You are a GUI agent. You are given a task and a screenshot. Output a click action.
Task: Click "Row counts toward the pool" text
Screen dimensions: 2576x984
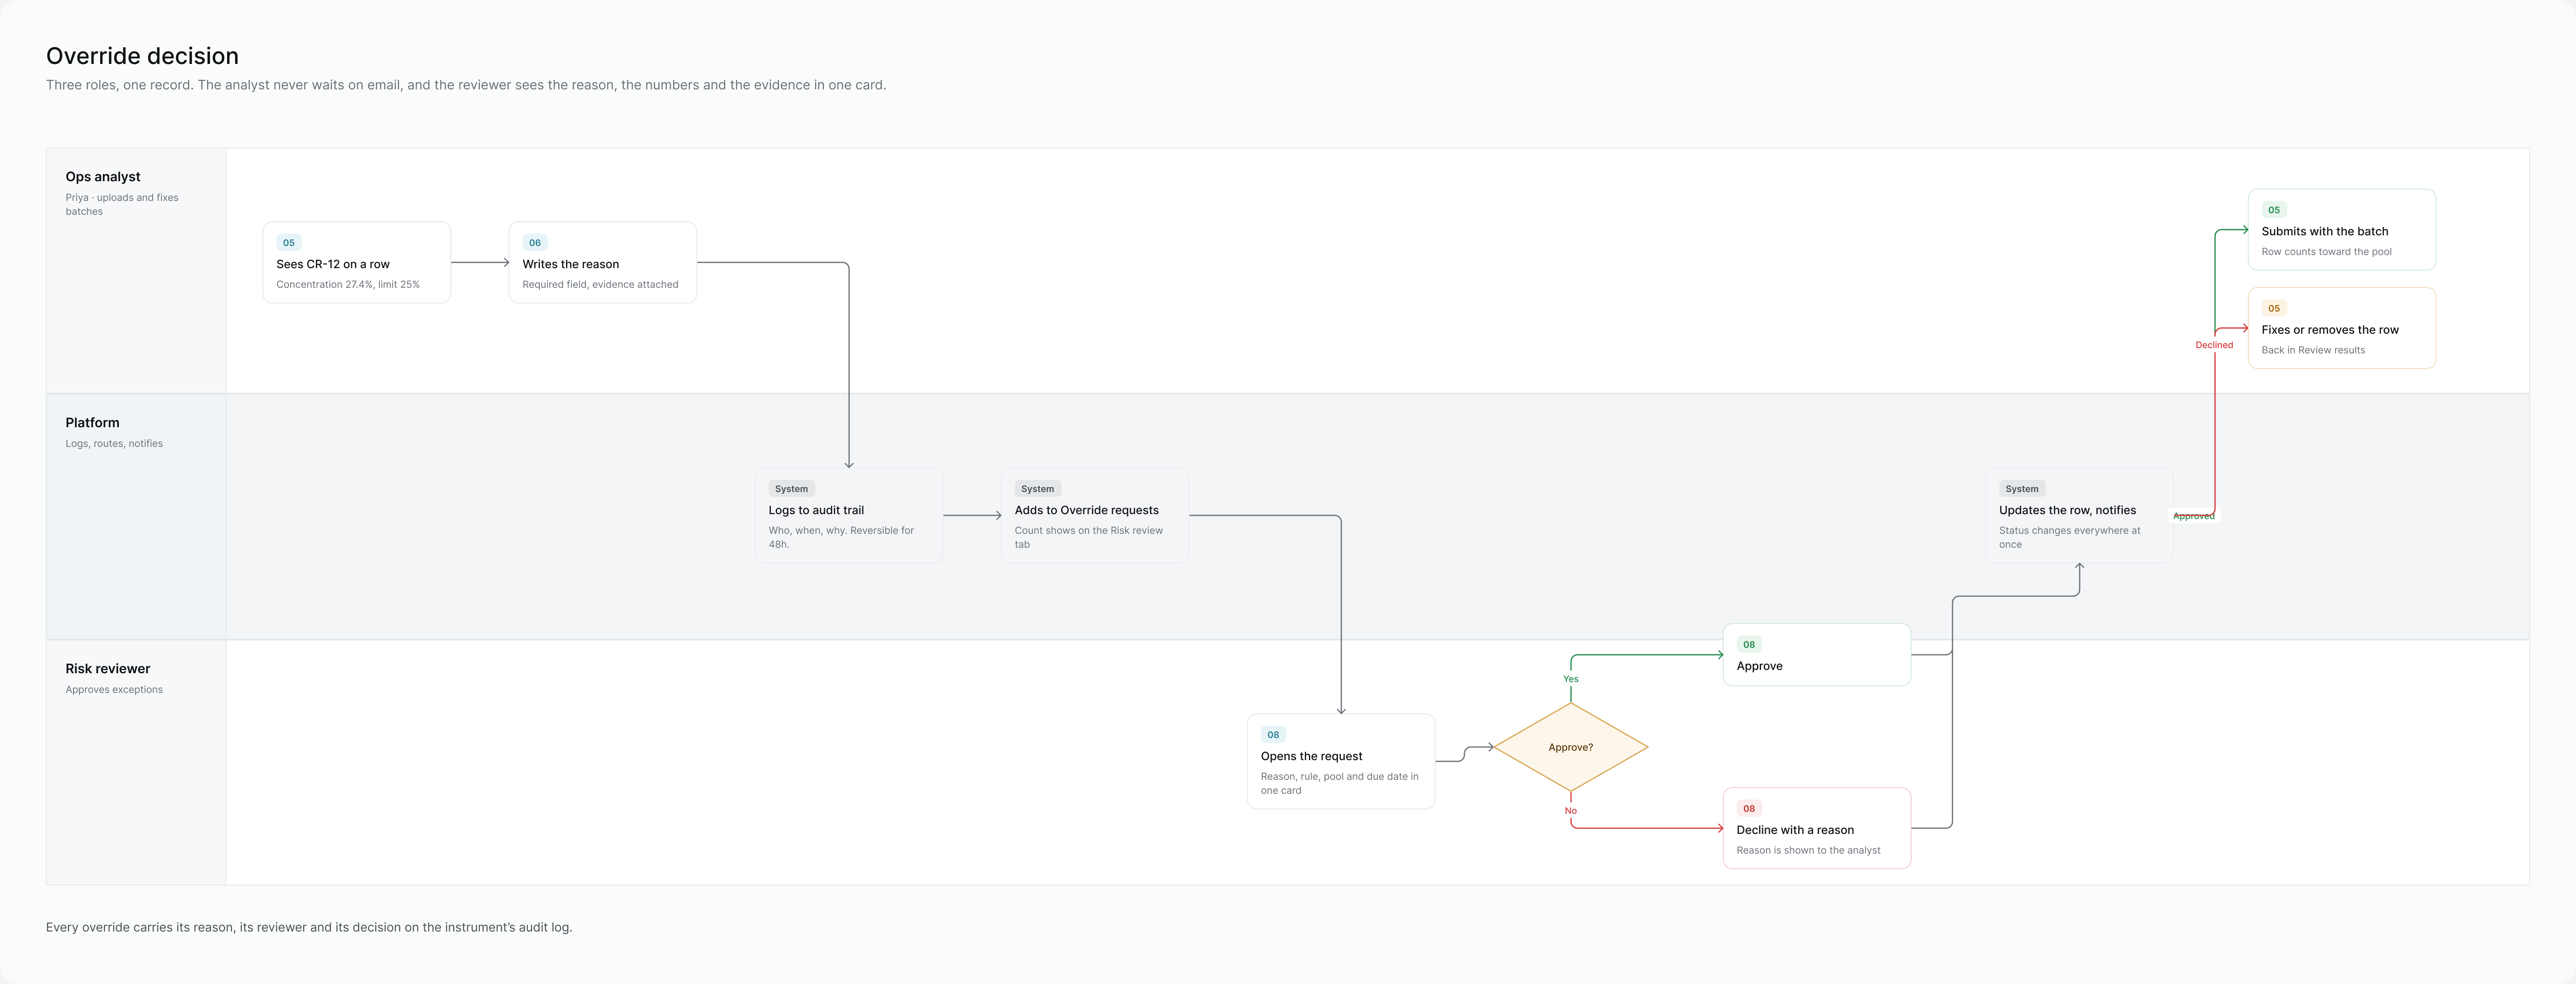pyautogui.click(x=2327, y=252)
